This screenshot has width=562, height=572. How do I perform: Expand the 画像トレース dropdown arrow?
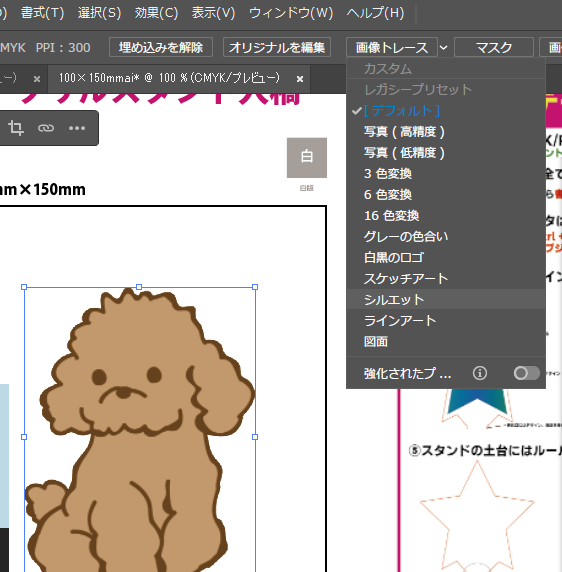coord(443,47)
